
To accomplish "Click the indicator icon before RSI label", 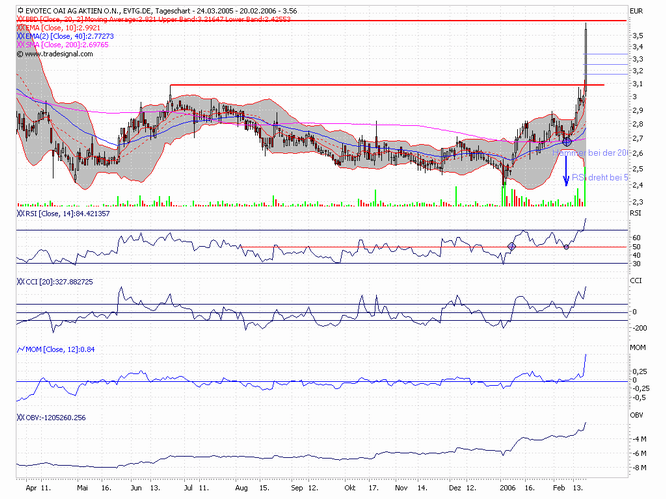I will coord(21,214).
